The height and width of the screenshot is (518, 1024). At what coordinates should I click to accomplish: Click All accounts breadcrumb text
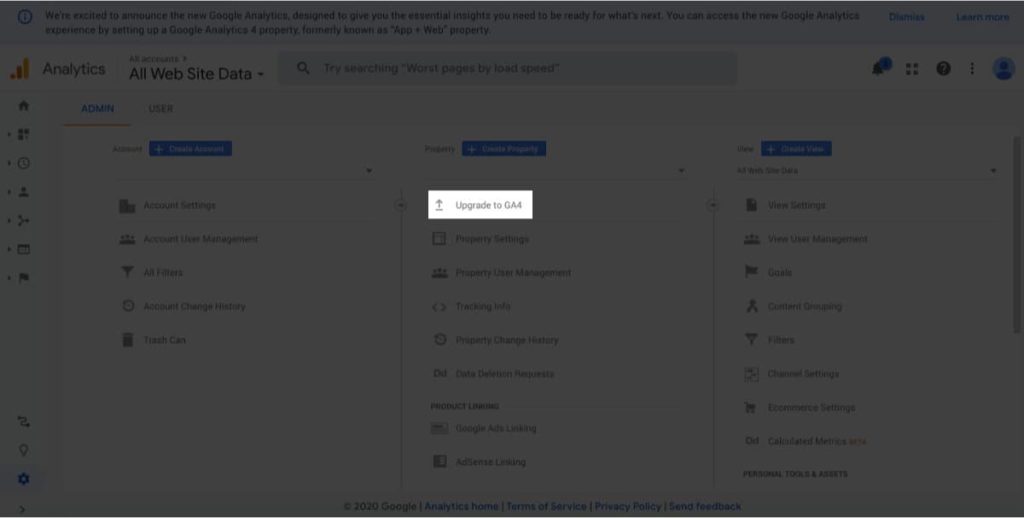tap(155, 59)
